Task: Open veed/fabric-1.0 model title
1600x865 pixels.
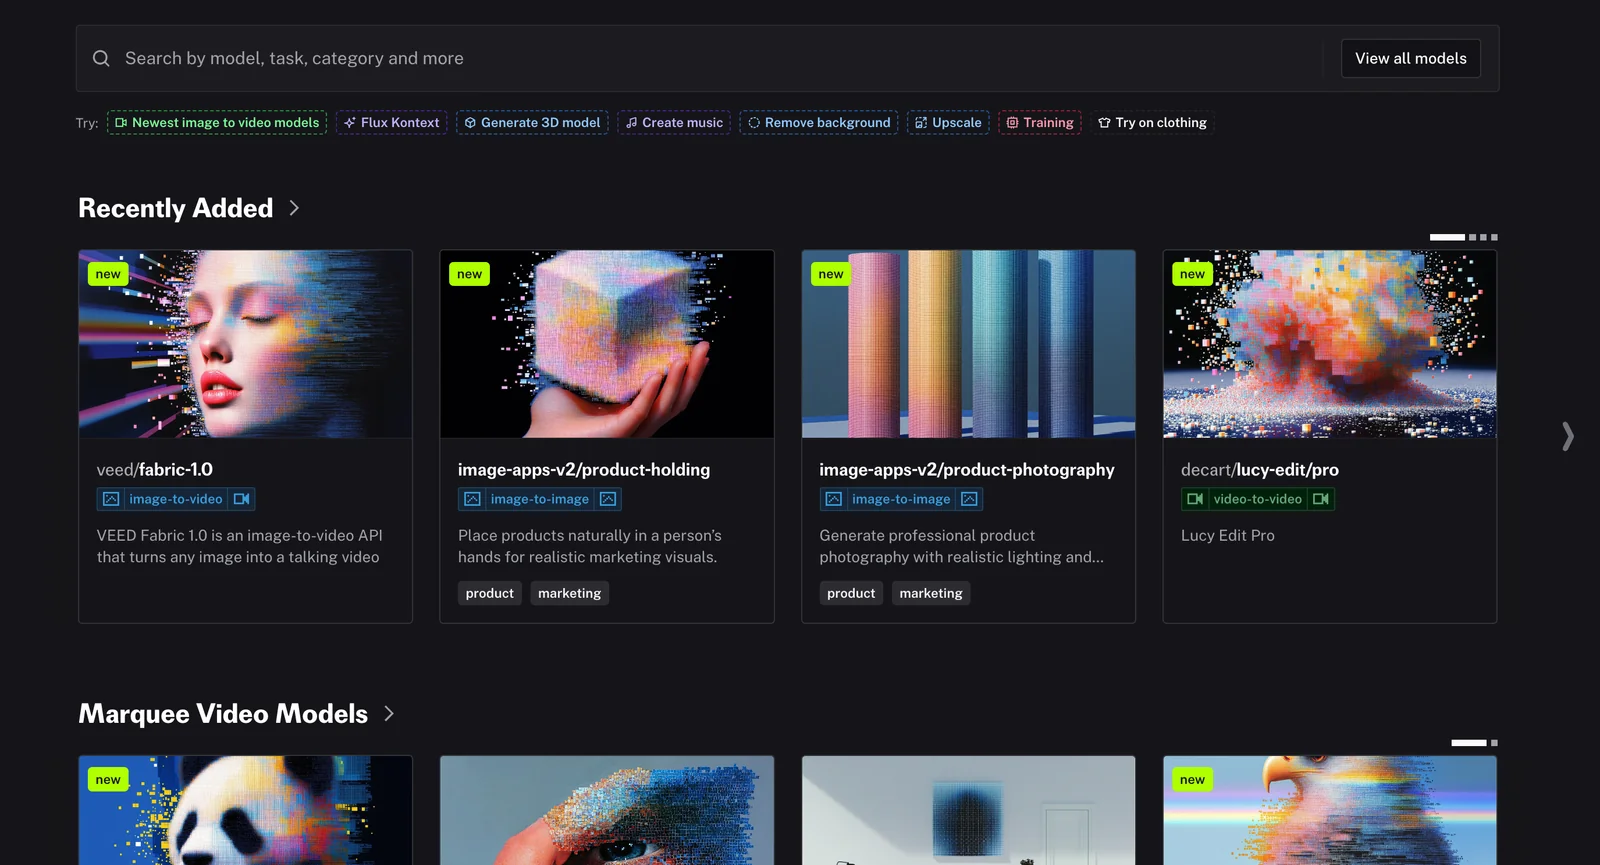Action: tap(155, 470)
